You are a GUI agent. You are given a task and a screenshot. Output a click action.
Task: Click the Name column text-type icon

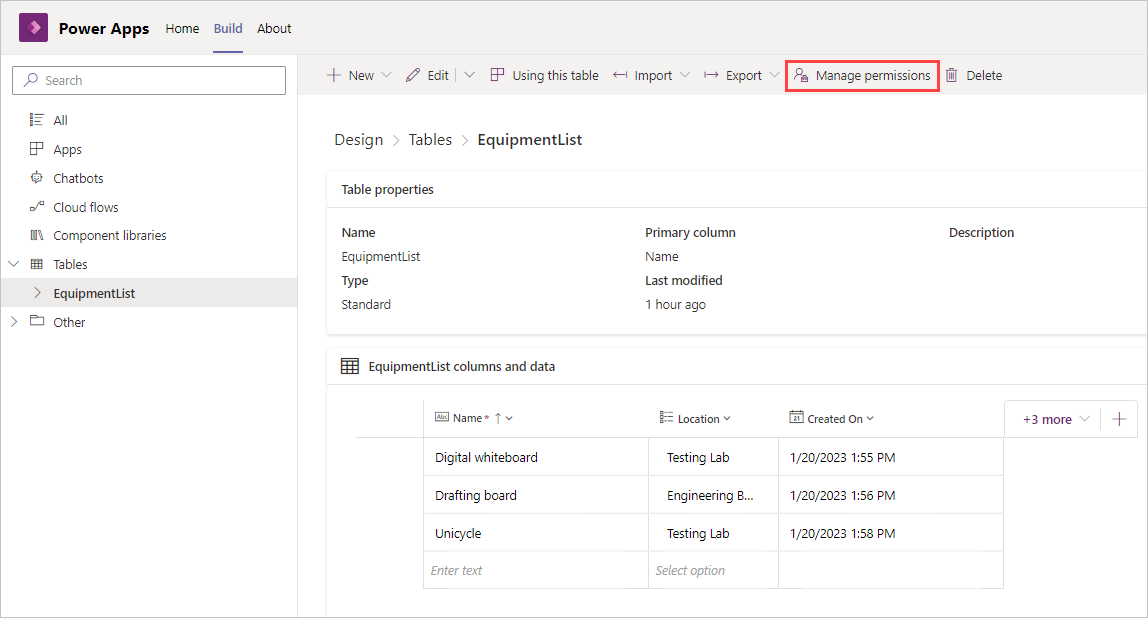tap(441, 417)
